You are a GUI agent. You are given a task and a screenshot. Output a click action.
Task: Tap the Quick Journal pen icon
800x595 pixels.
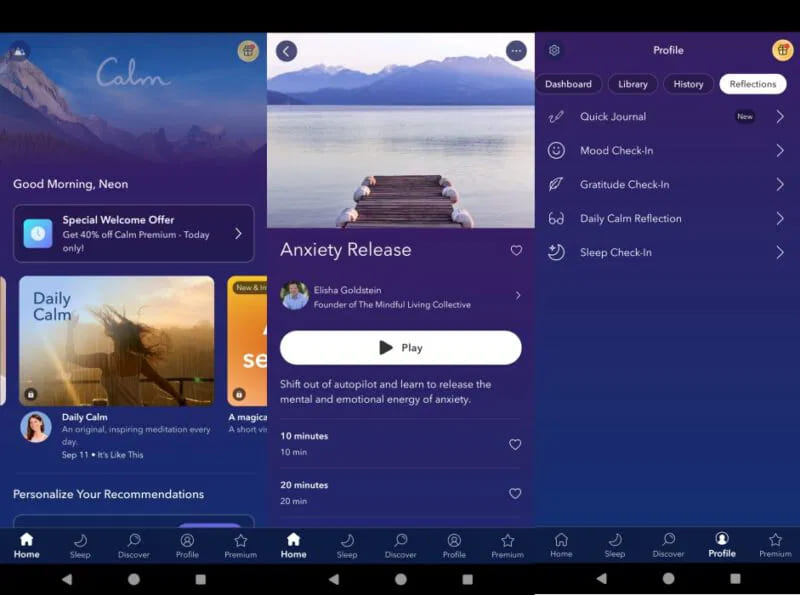tap(556, 117)
